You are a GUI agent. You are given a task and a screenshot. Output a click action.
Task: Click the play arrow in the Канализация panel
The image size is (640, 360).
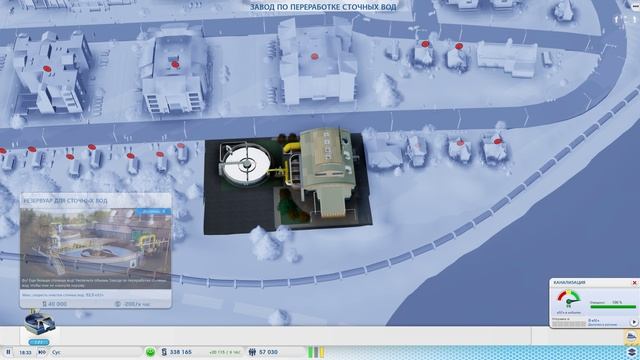(x=634, y=322)
